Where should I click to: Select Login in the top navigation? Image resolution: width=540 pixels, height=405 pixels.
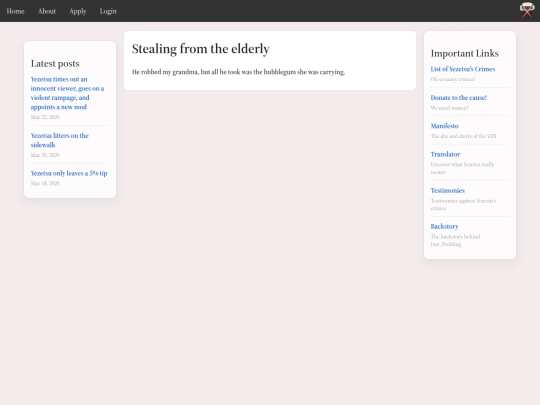click(x=108, y=11)
